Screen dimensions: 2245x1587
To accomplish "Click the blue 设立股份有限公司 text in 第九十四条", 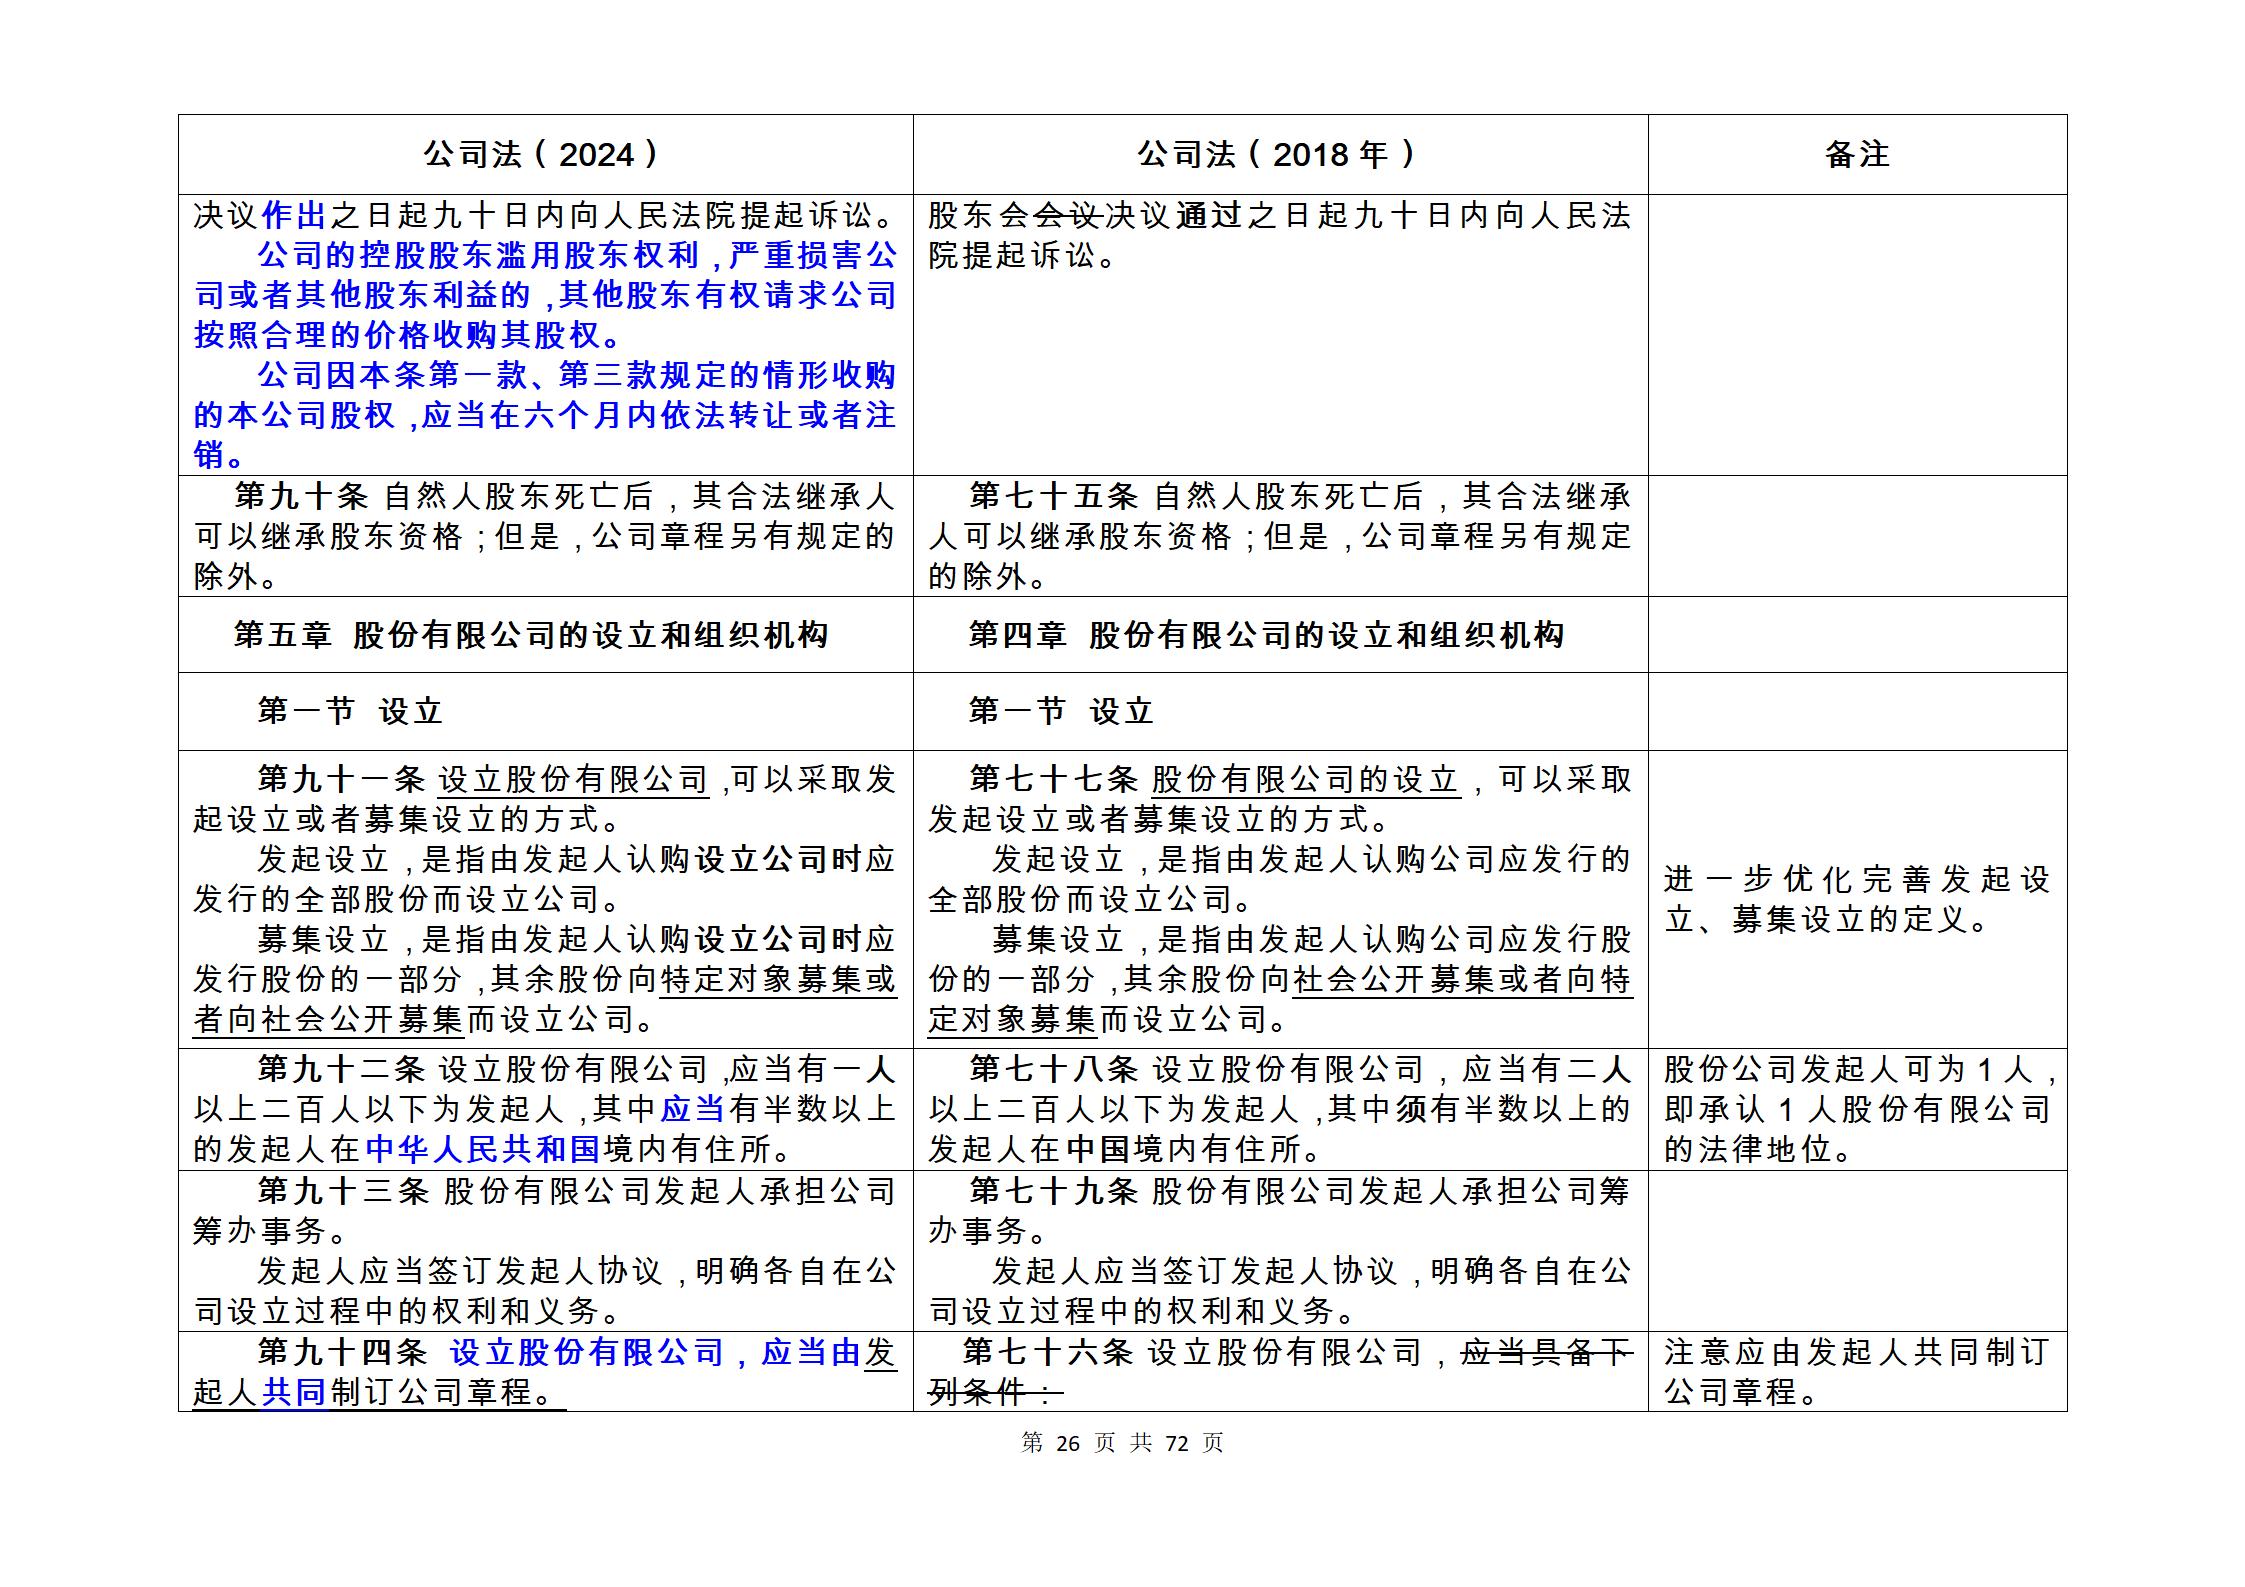I will tap(586, 1352).
